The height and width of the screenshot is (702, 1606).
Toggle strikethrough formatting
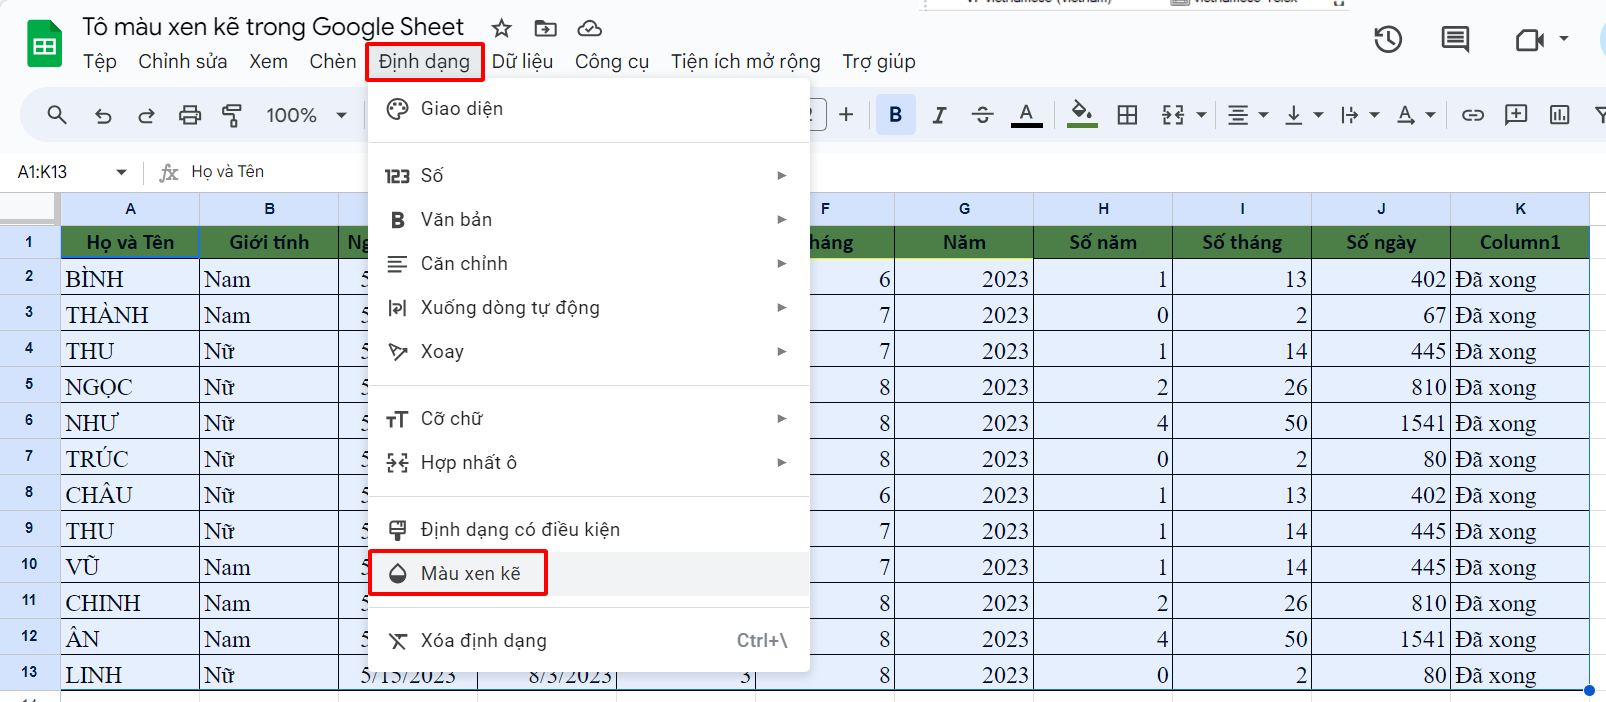pyautogui.click(x=982, y=115)
